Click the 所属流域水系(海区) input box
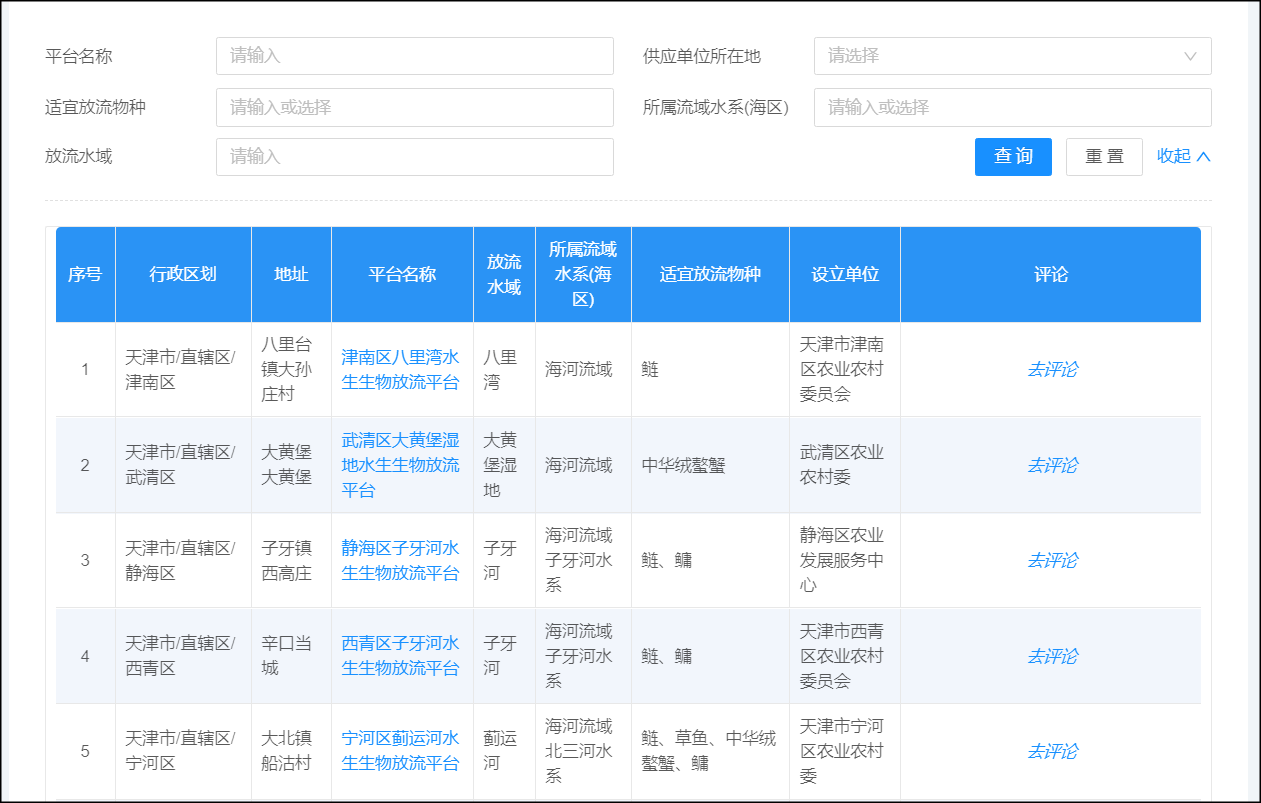 [1012, 107]
